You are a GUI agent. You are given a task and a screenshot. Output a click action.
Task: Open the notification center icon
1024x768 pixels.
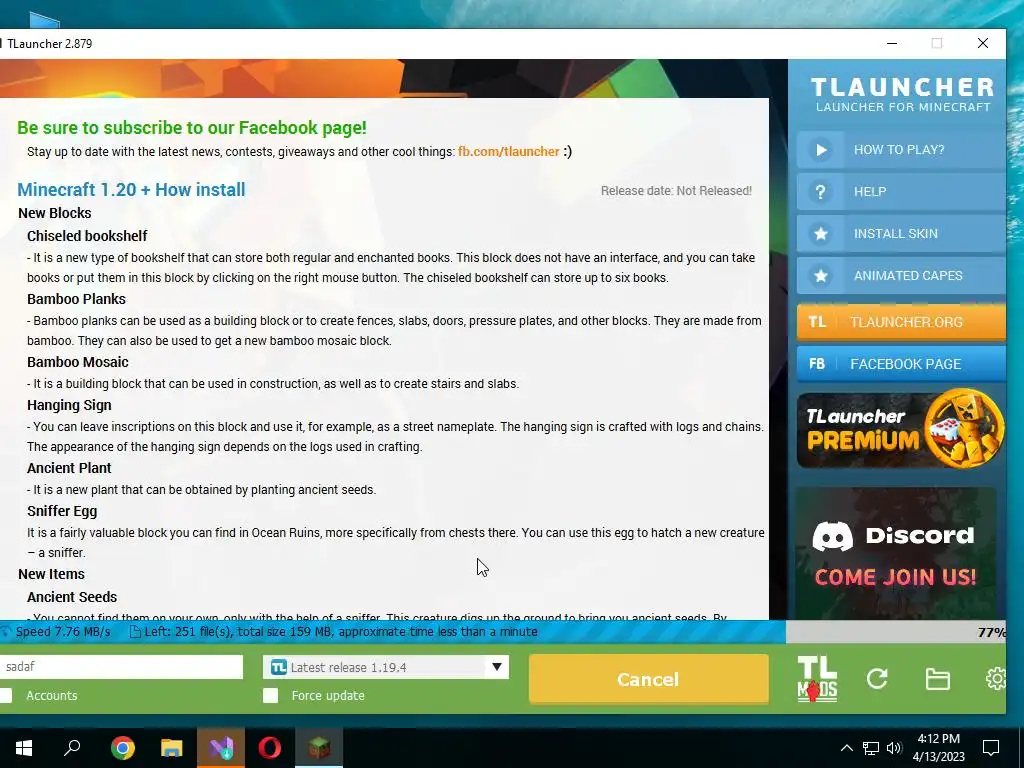[991, 748]
